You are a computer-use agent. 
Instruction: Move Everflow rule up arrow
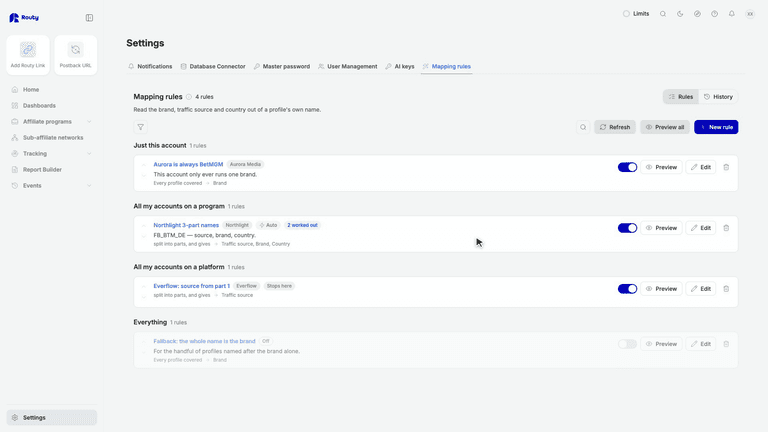tap(144, 287)
